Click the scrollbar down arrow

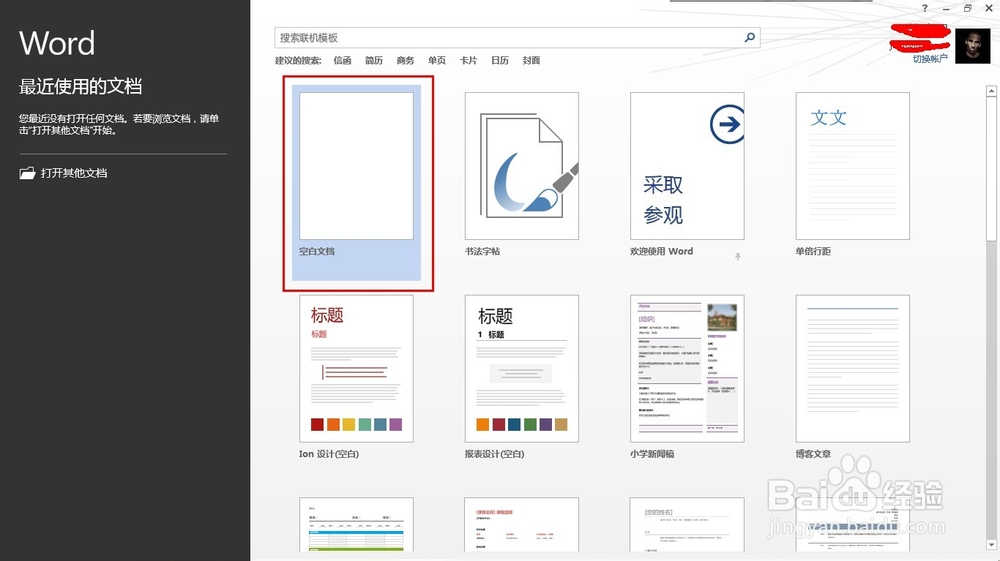point(991,545)
